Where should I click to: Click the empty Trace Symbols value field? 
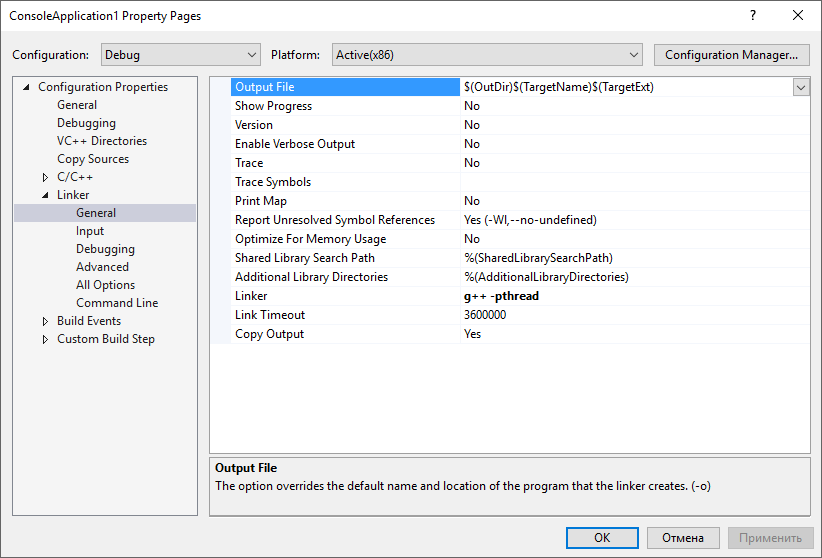(635, 182)
